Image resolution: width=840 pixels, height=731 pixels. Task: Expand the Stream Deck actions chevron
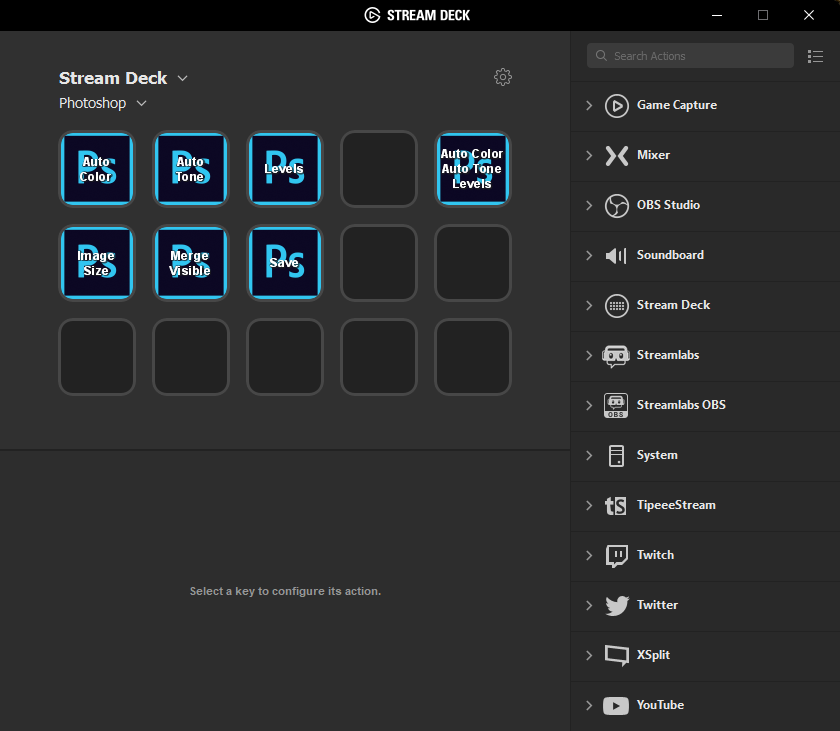click(589, 306)
